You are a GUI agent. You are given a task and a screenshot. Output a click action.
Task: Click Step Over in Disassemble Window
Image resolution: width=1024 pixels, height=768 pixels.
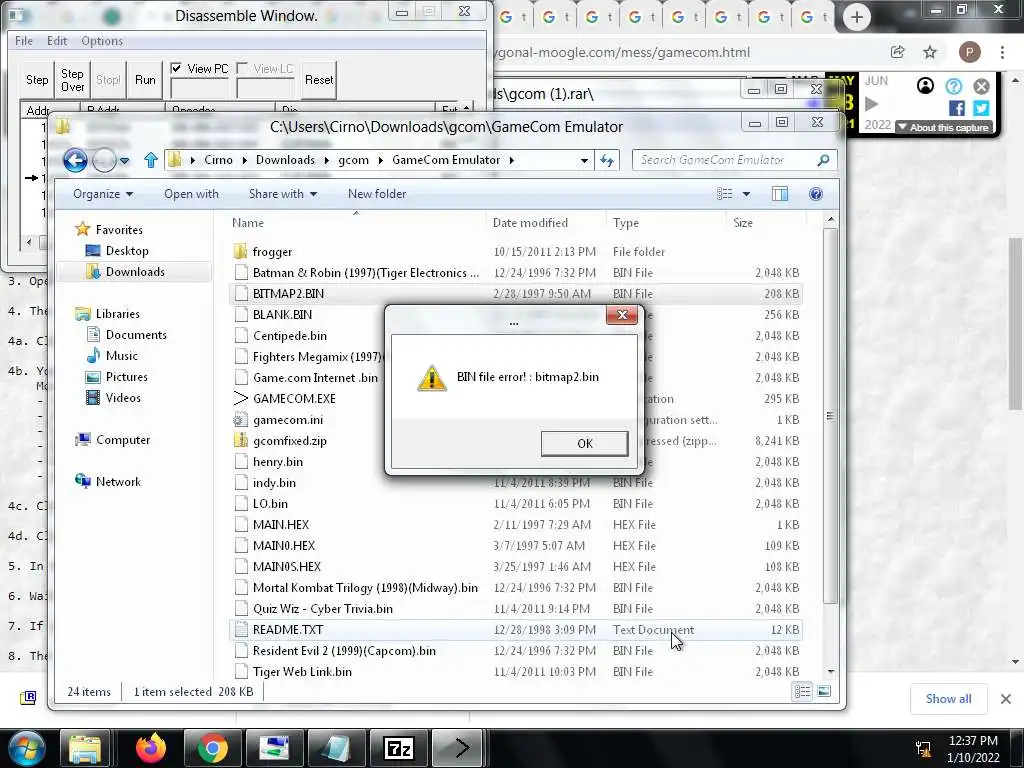click(x=72, y=80)
